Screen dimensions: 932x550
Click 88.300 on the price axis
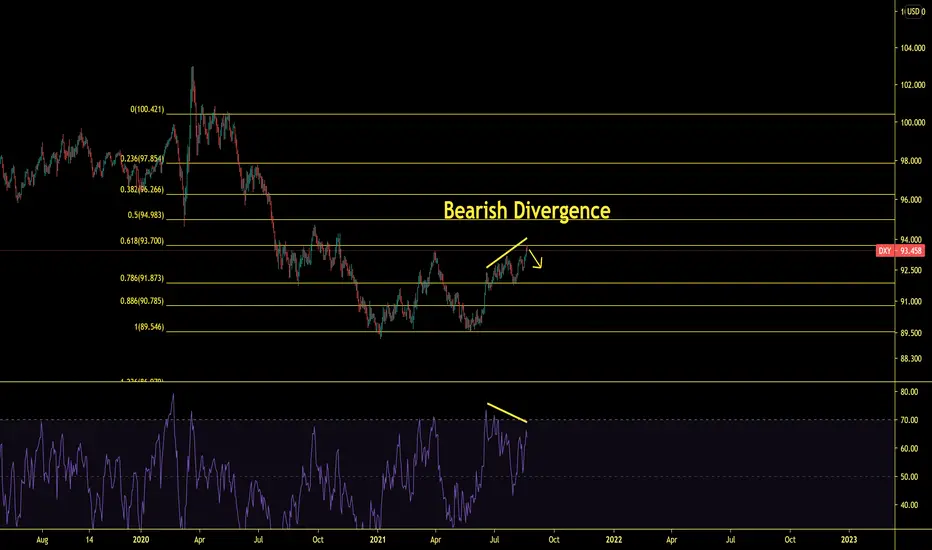(x=911, y=359)
